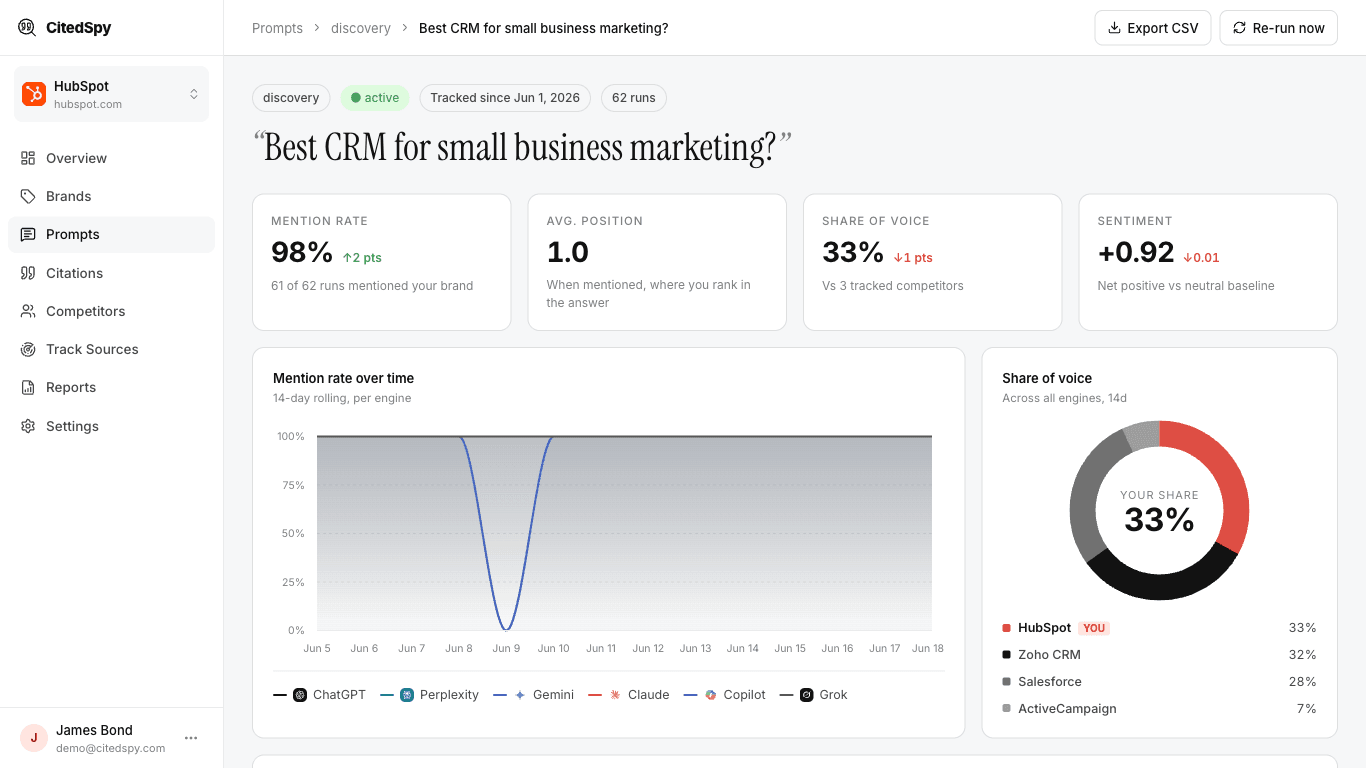The width and height of the screenshot is (1366, 768).
Task: Click the Track Sources radar icon
Action: pyautogui.click(x=28, y=349)
